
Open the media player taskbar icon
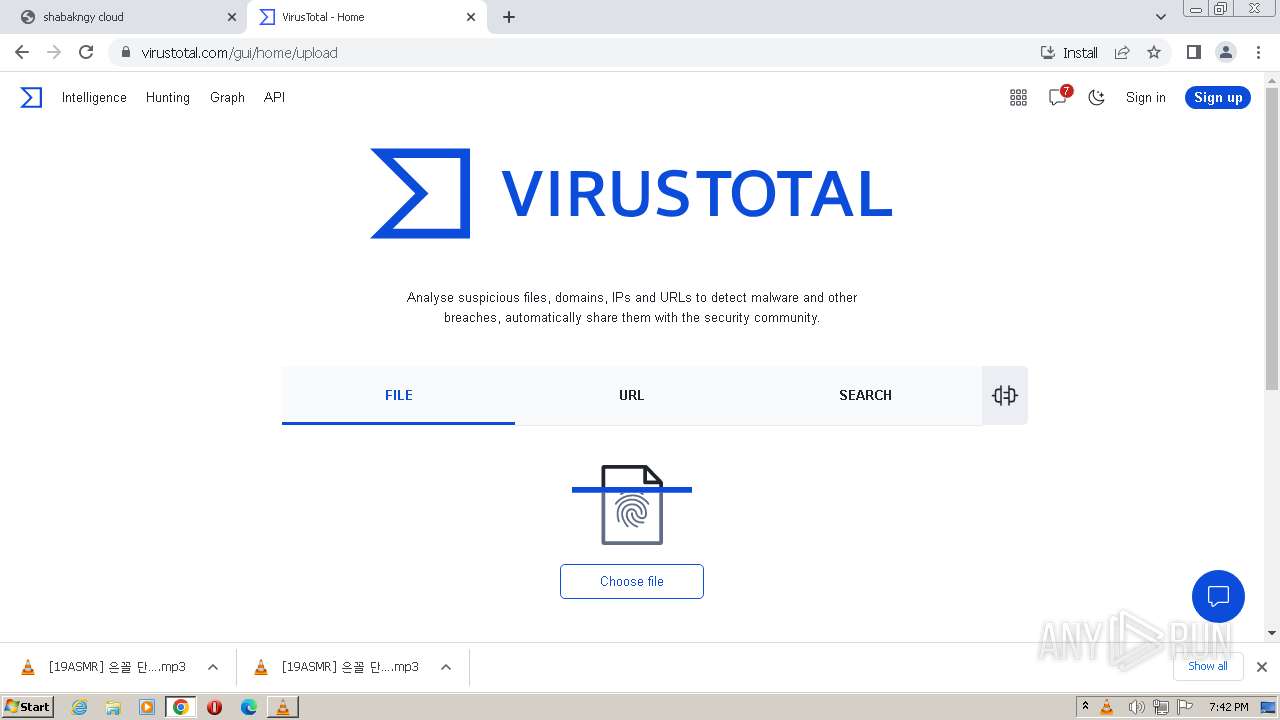(147, 707)
